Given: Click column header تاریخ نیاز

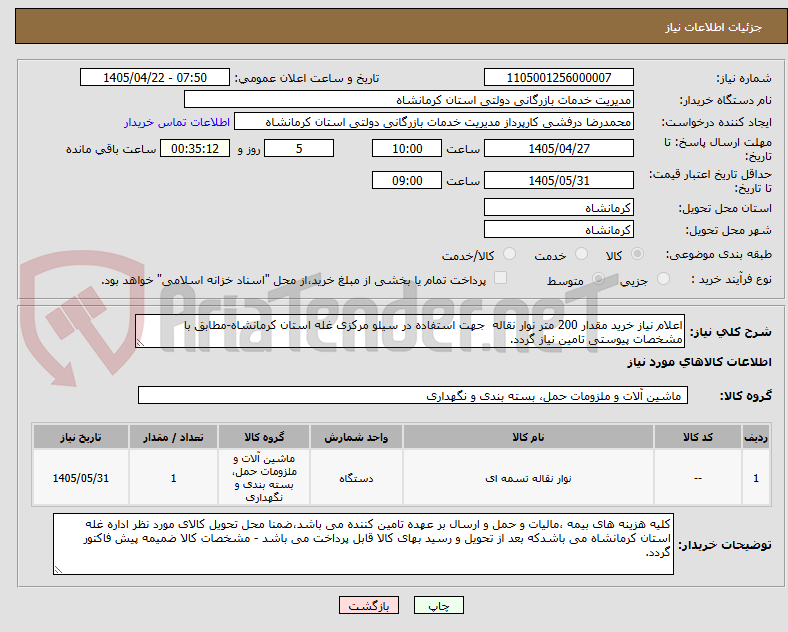Looking at the screenshot, I should coord(81,437).
